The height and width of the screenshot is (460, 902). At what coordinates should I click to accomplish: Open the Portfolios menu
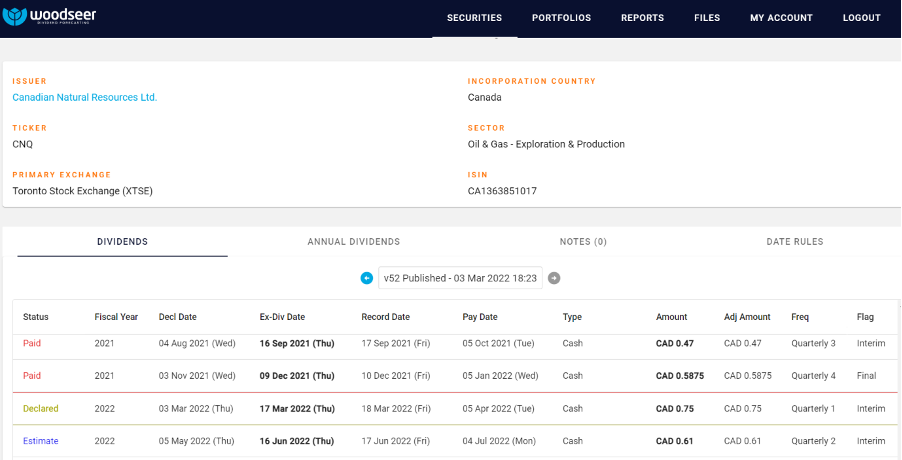(561, 18)
